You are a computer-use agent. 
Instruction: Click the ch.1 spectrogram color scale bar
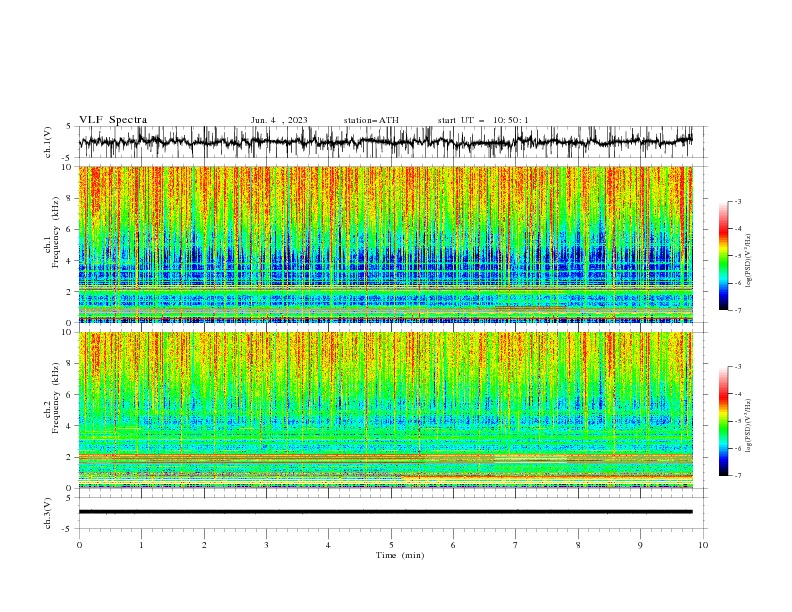(x=723, y=255)
